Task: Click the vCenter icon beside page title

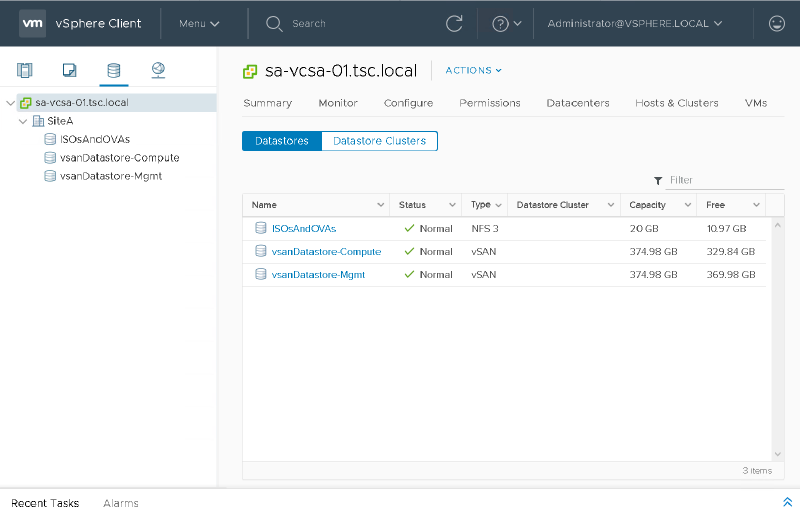Action: click(250, 71)
